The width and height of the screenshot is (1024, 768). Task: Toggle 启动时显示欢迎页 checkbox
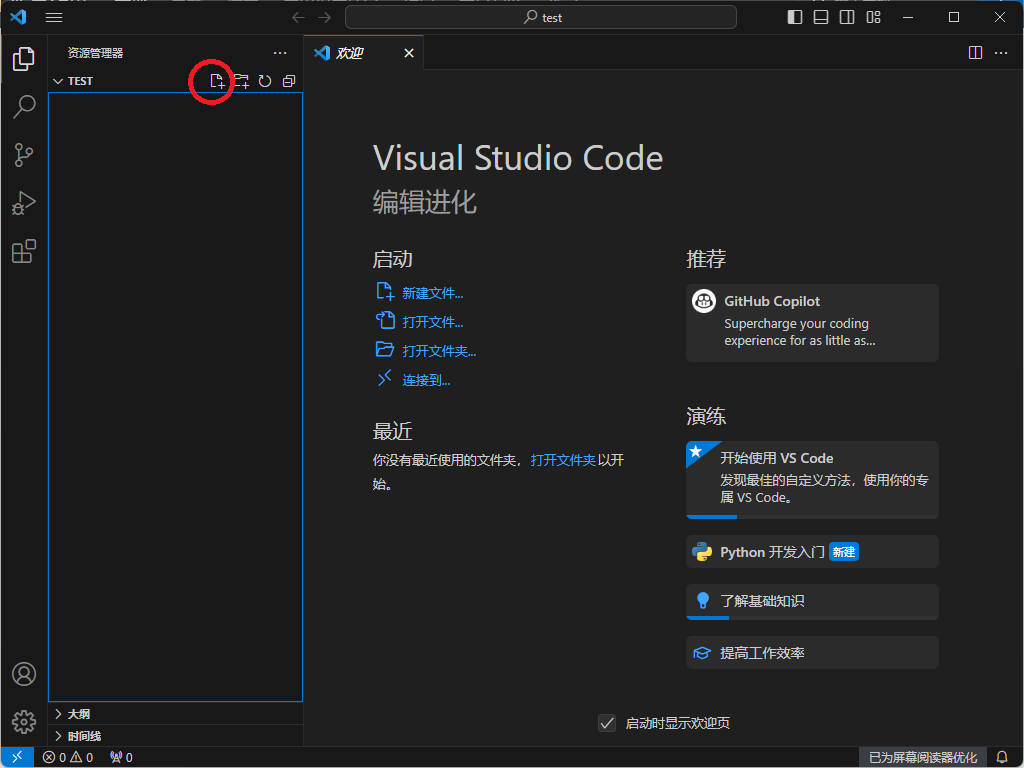pyautogui.click(x=607, y=723)
